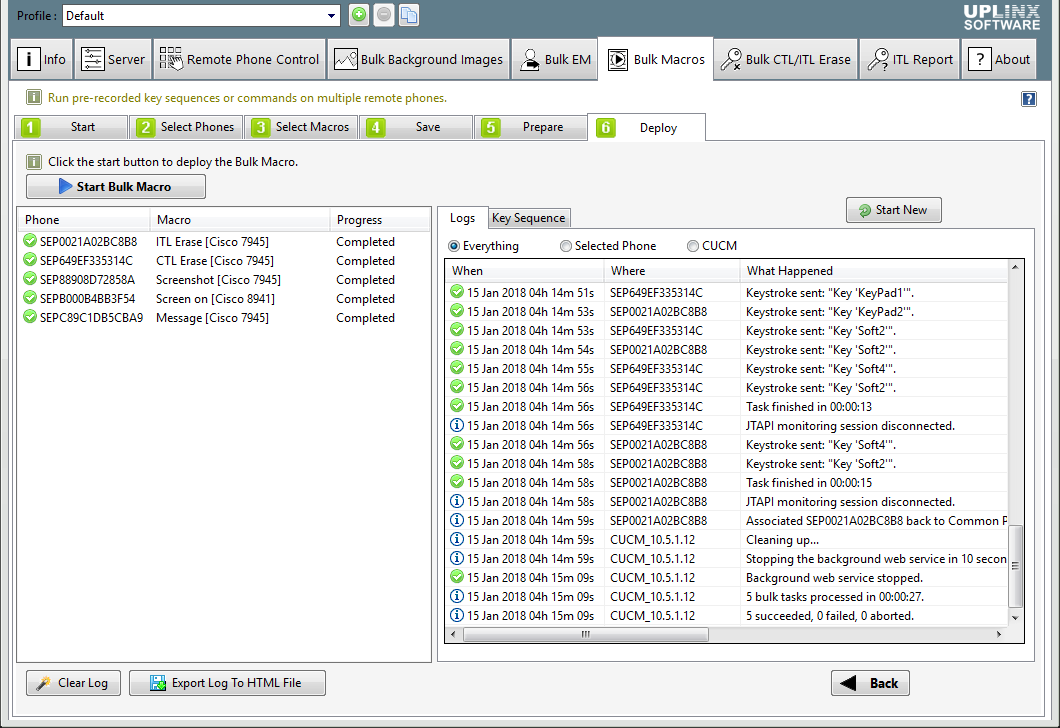The width and height of the screenshot is (1060, 728).
Task: Click info icon of 'Cleaning up...' log row
Action: point(456,539)
